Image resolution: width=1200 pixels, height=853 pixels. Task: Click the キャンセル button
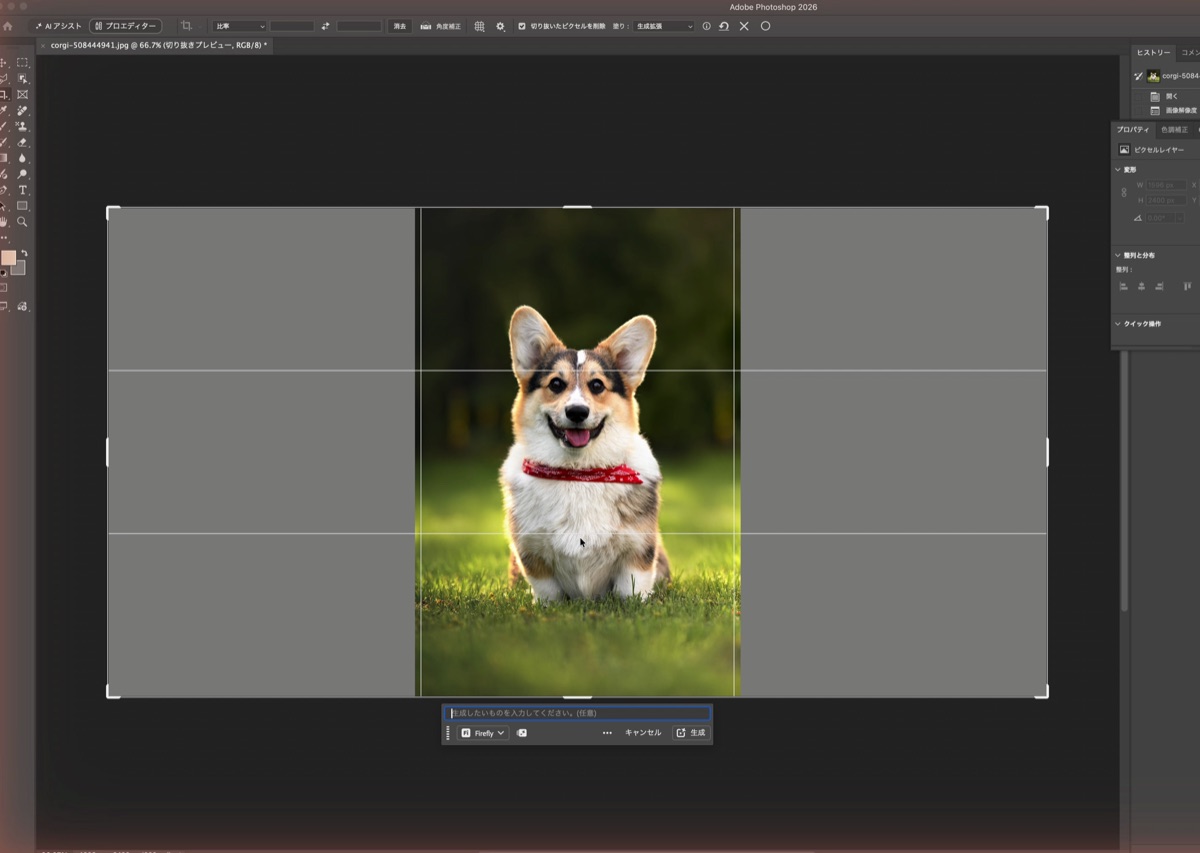(643, 733)
